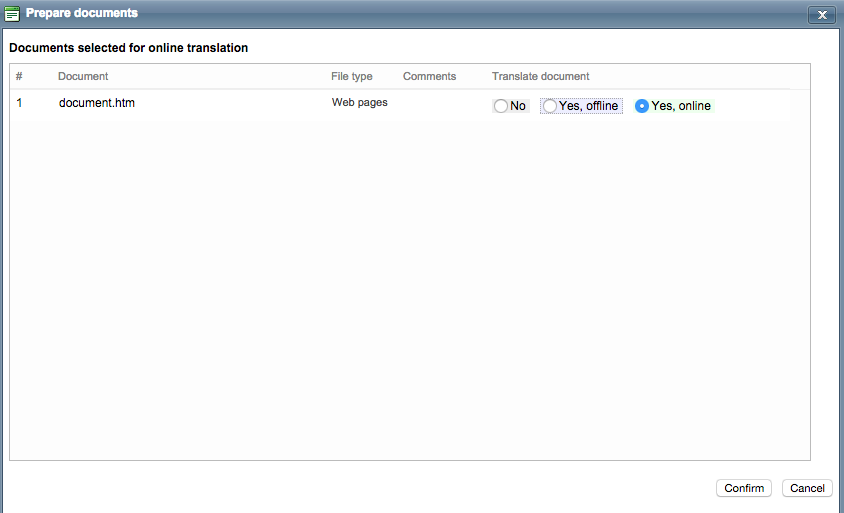The height and width of the screenshot is (513, 844).
Task: Click the Prepare documents title bar icon
Action: click(12, 14)
